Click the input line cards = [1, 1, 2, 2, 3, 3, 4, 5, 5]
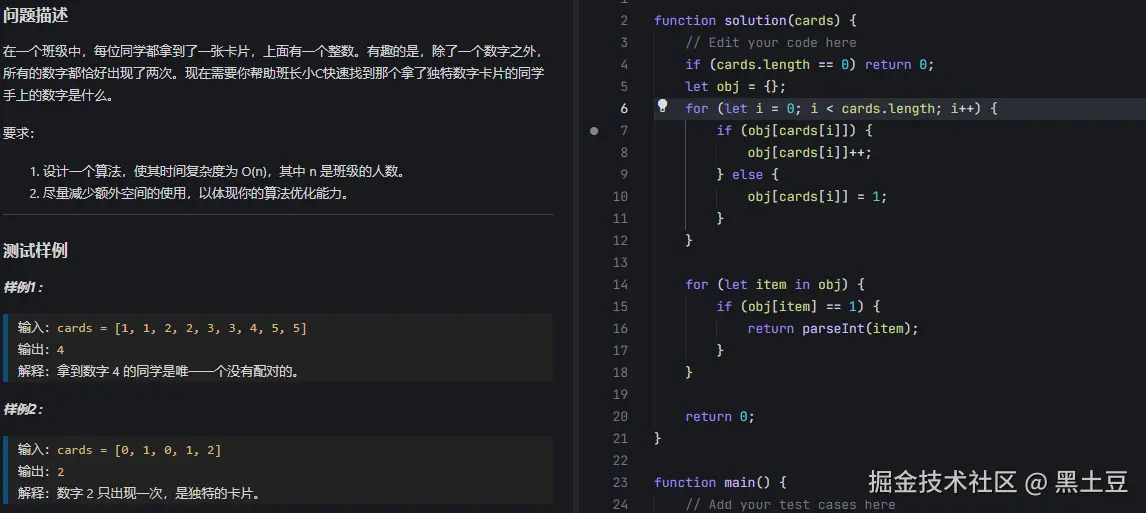The image size is (1146, 513). tap(162, 328)
